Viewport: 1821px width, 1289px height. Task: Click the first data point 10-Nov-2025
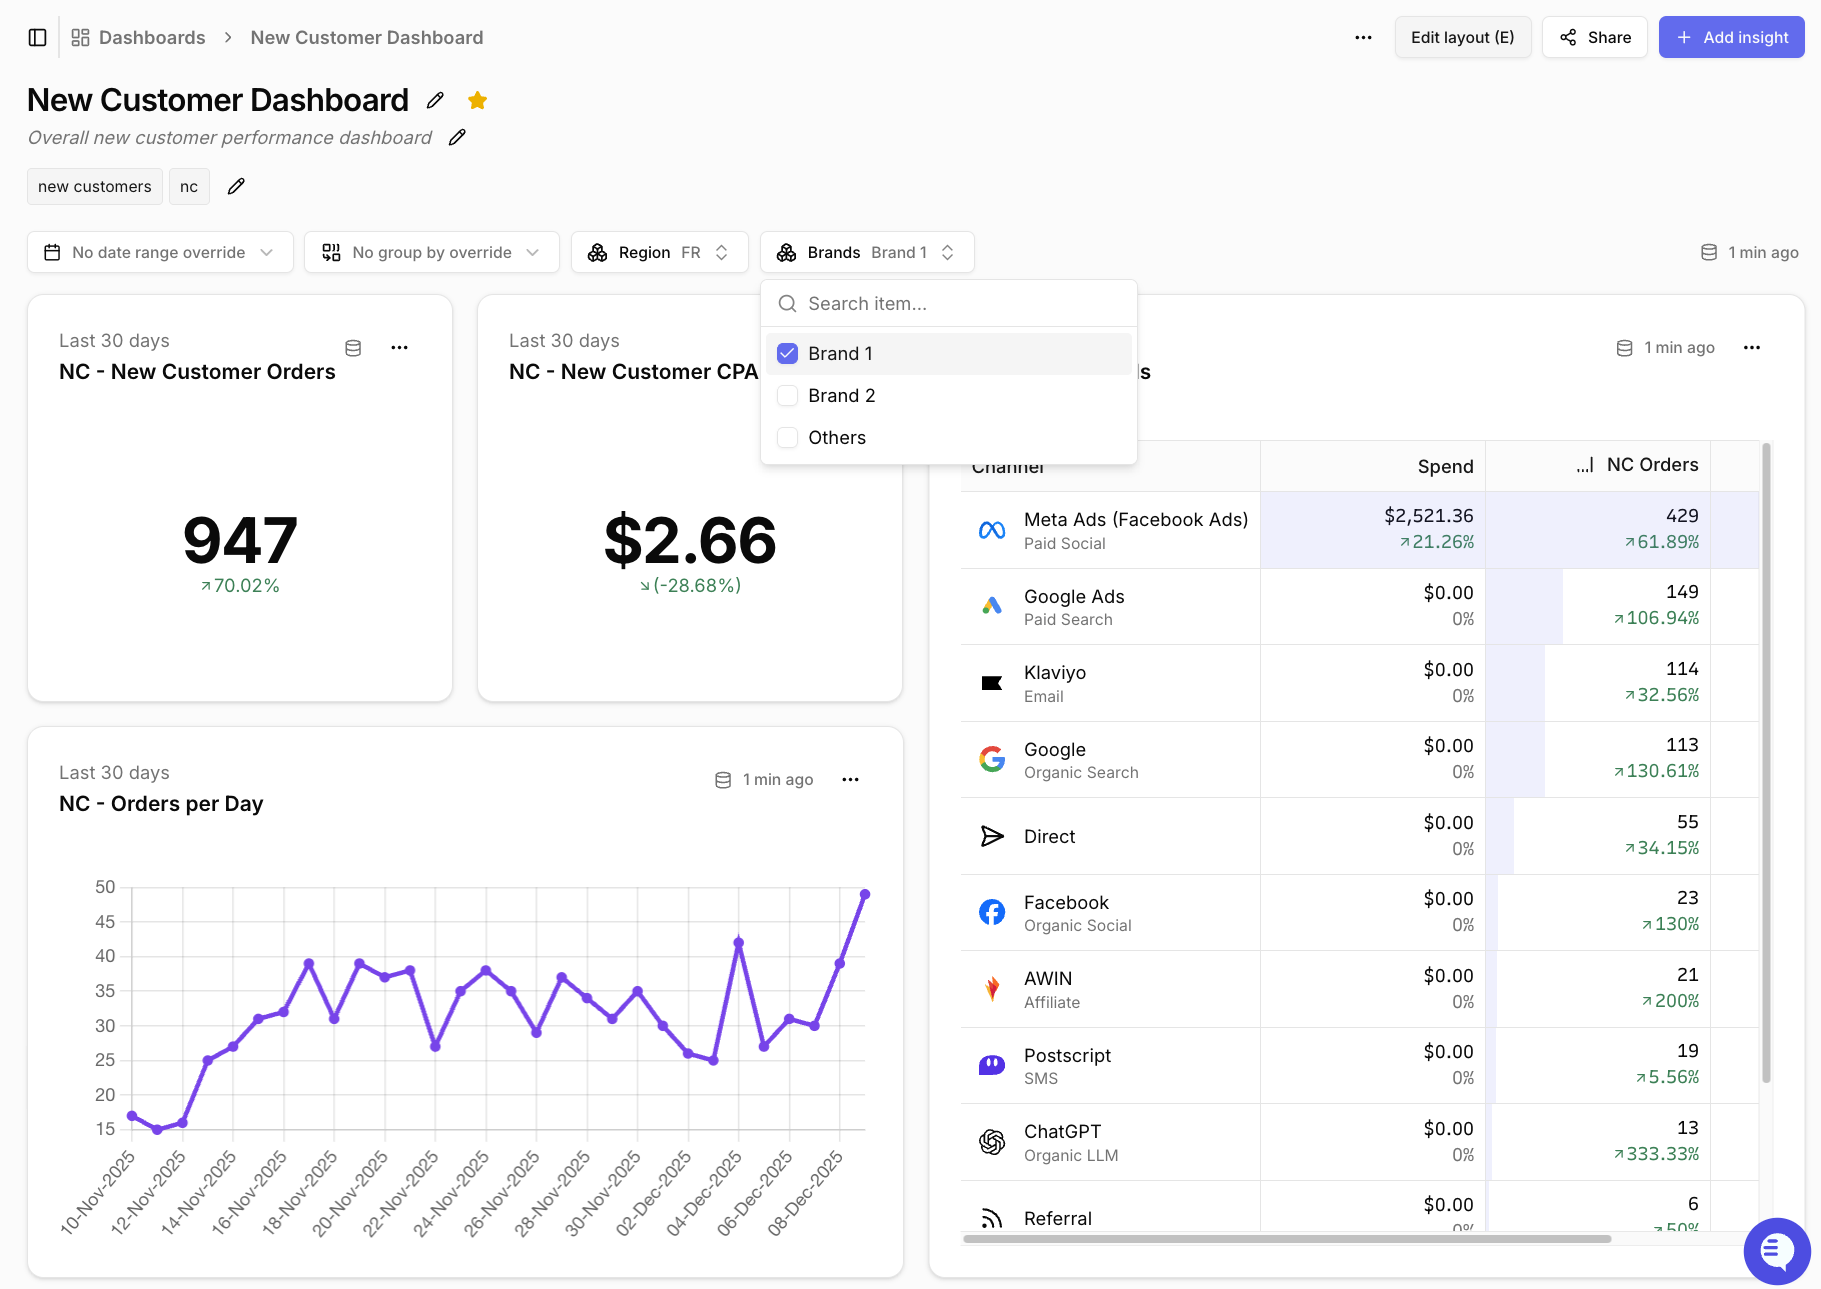click(132, 1116)
